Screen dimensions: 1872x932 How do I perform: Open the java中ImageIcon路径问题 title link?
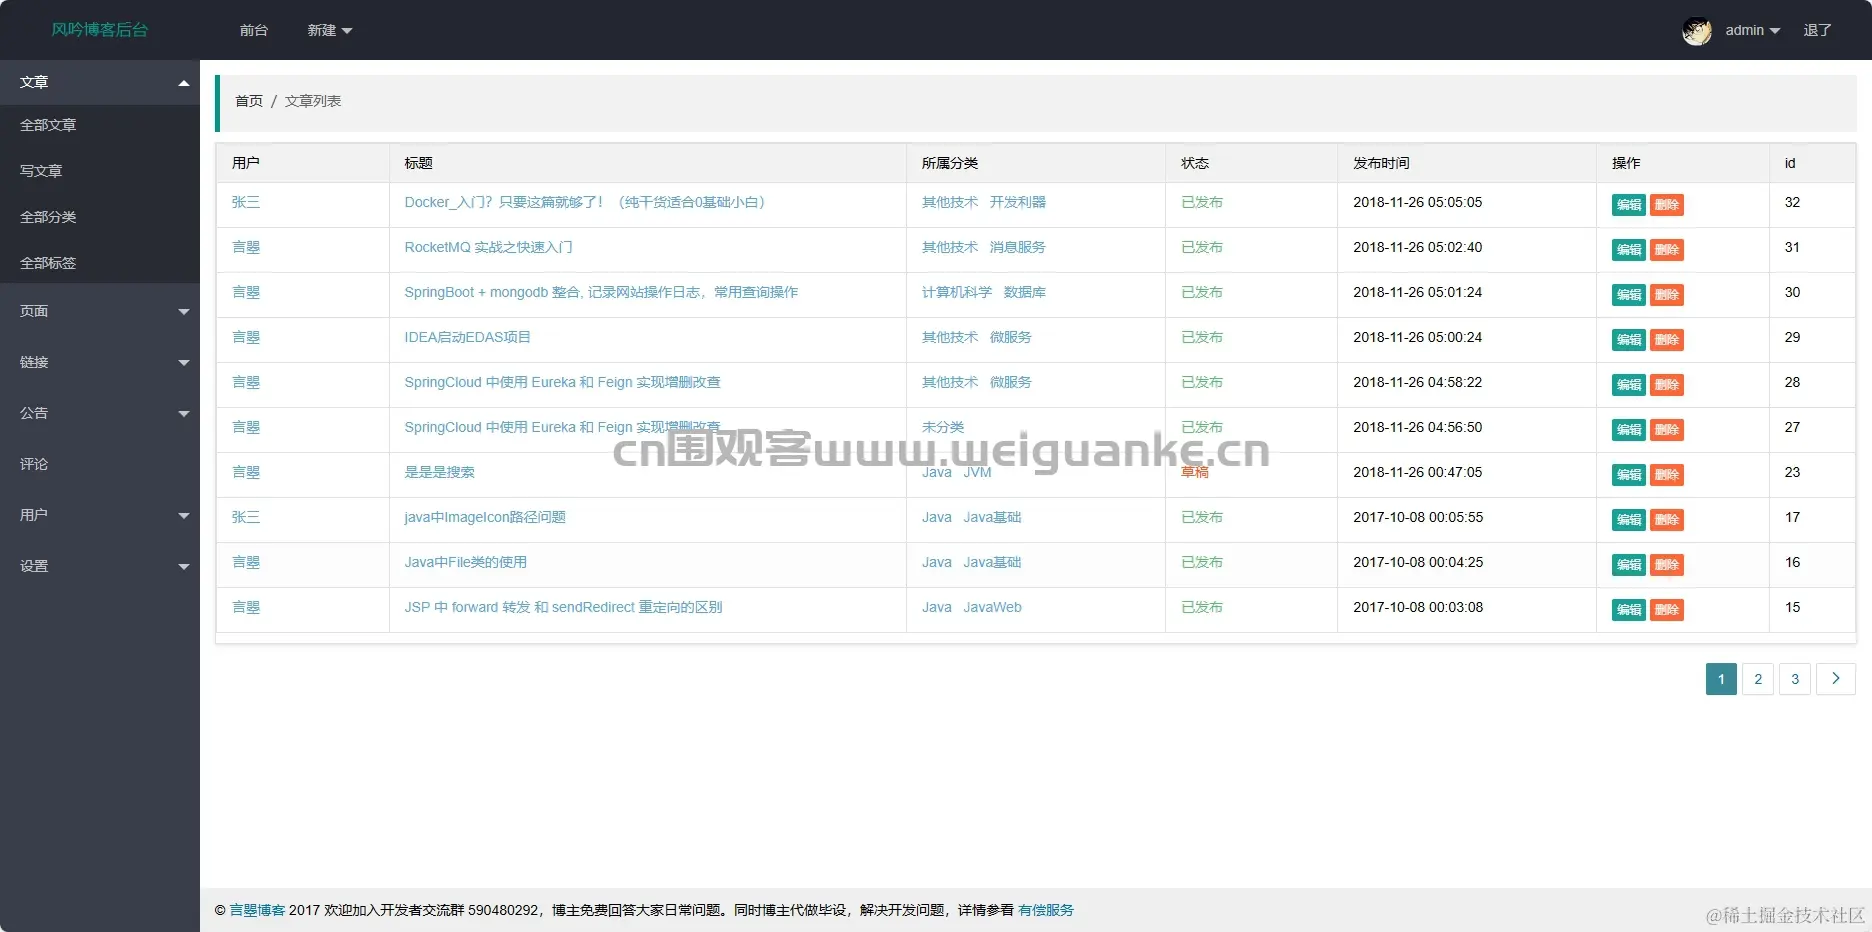[485, 517]
